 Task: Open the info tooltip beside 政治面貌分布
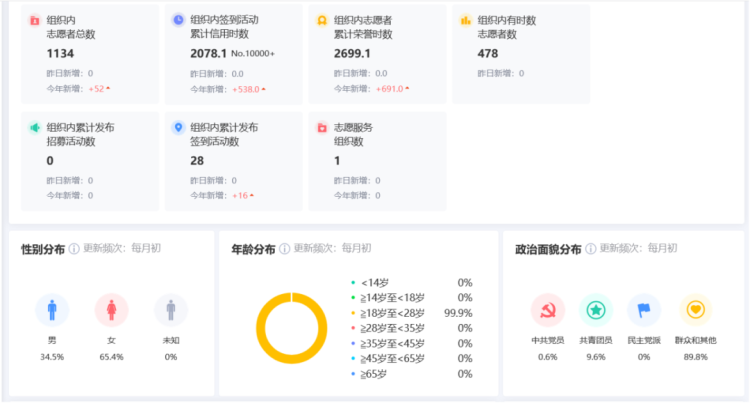[591, 249]
